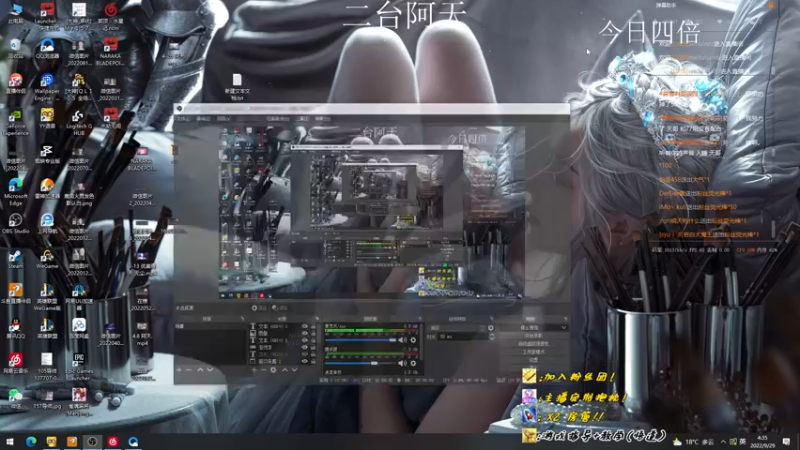
Task: Pop out the Sources dock panel
Action: point(317,319)
